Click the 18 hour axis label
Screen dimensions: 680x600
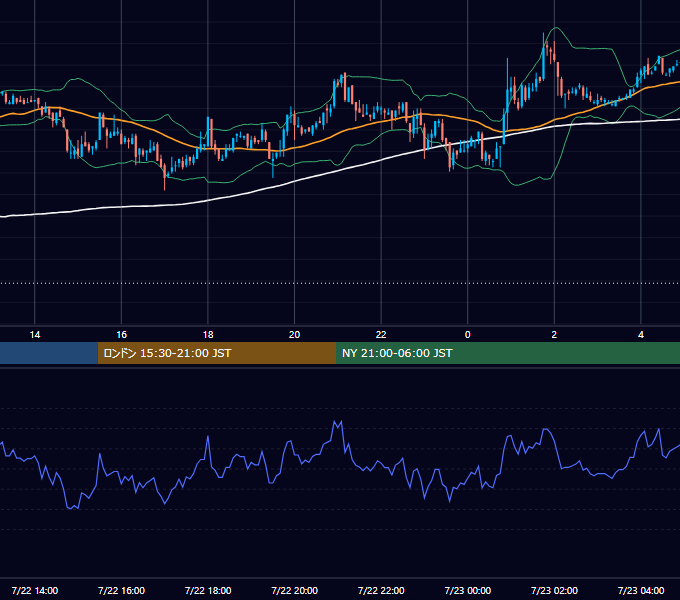click(x=208, y=335)
